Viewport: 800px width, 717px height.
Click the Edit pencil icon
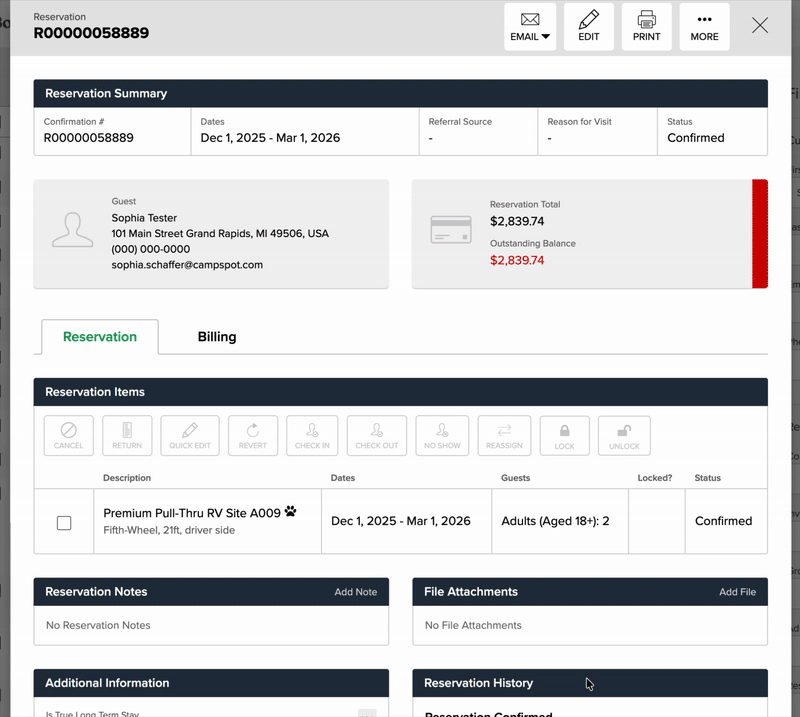[589, 27]
